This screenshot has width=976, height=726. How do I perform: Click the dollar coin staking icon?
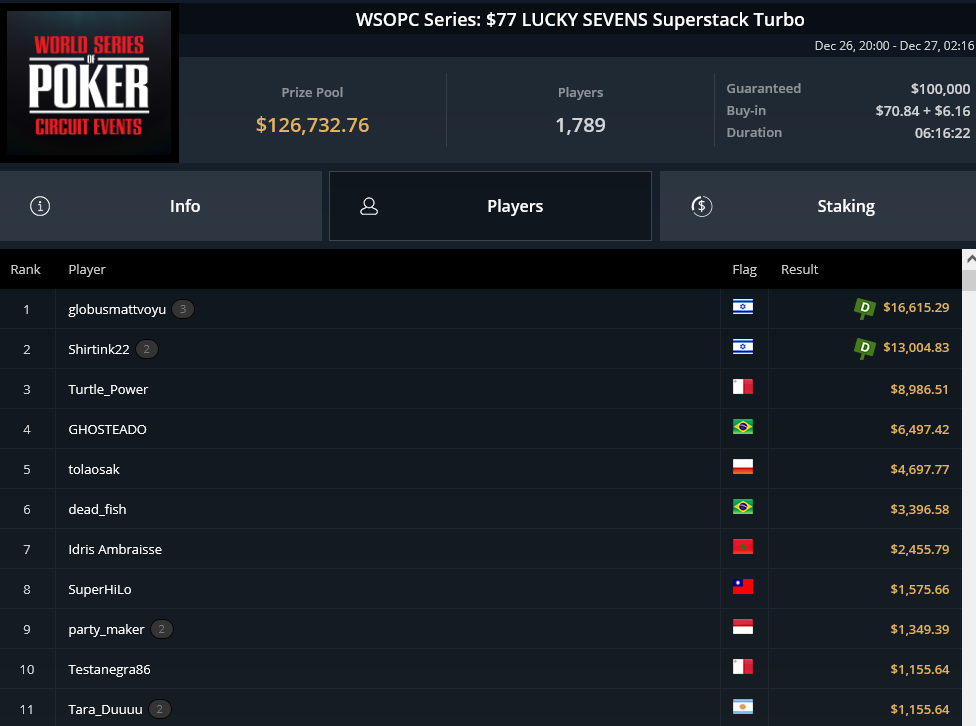pyautogui.click(x=702, y=206)
